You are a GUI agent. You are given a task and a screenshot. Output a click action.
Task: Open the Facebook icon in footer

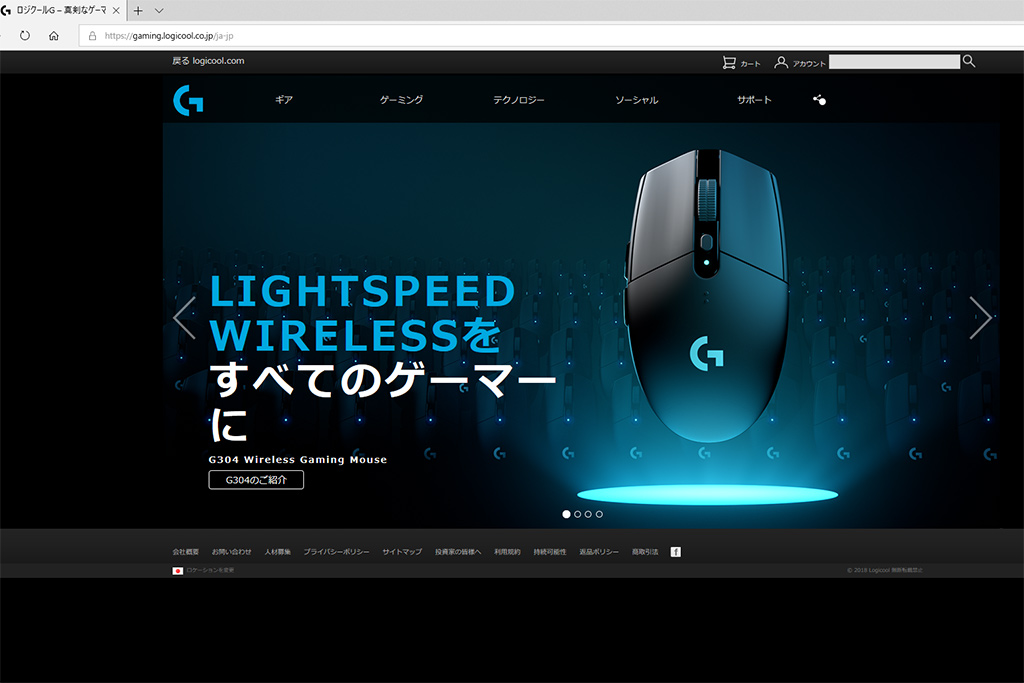(676, 552)
